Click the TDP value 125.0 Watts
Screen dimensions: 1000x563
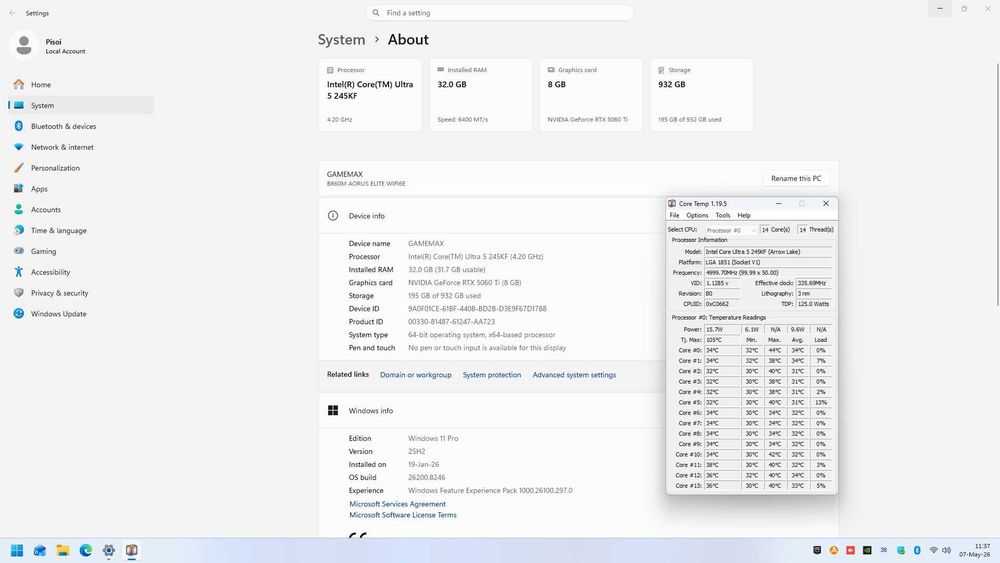coord(813,304)
